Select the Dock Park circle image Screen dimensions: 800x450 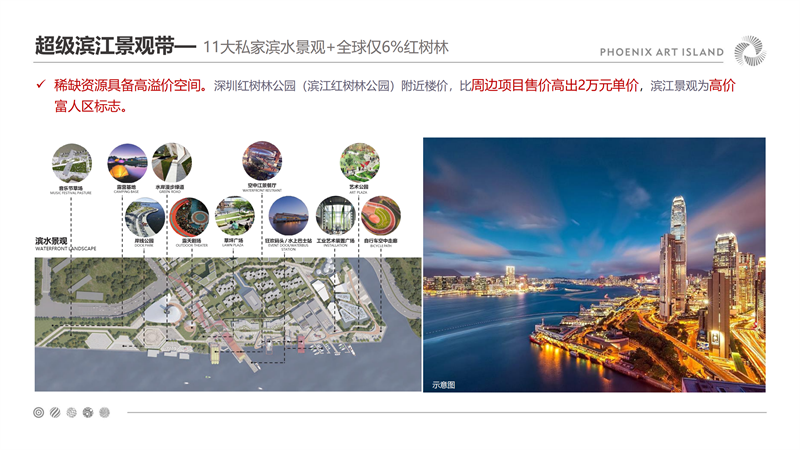pyautogui.click(x=146, y=216)
